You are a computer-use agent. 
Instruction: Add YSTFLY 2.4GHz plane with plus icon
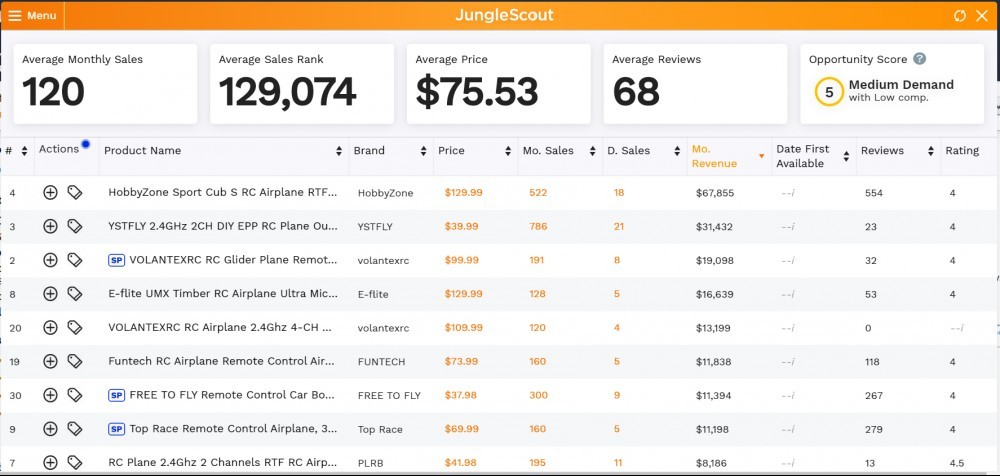[50, 227]
